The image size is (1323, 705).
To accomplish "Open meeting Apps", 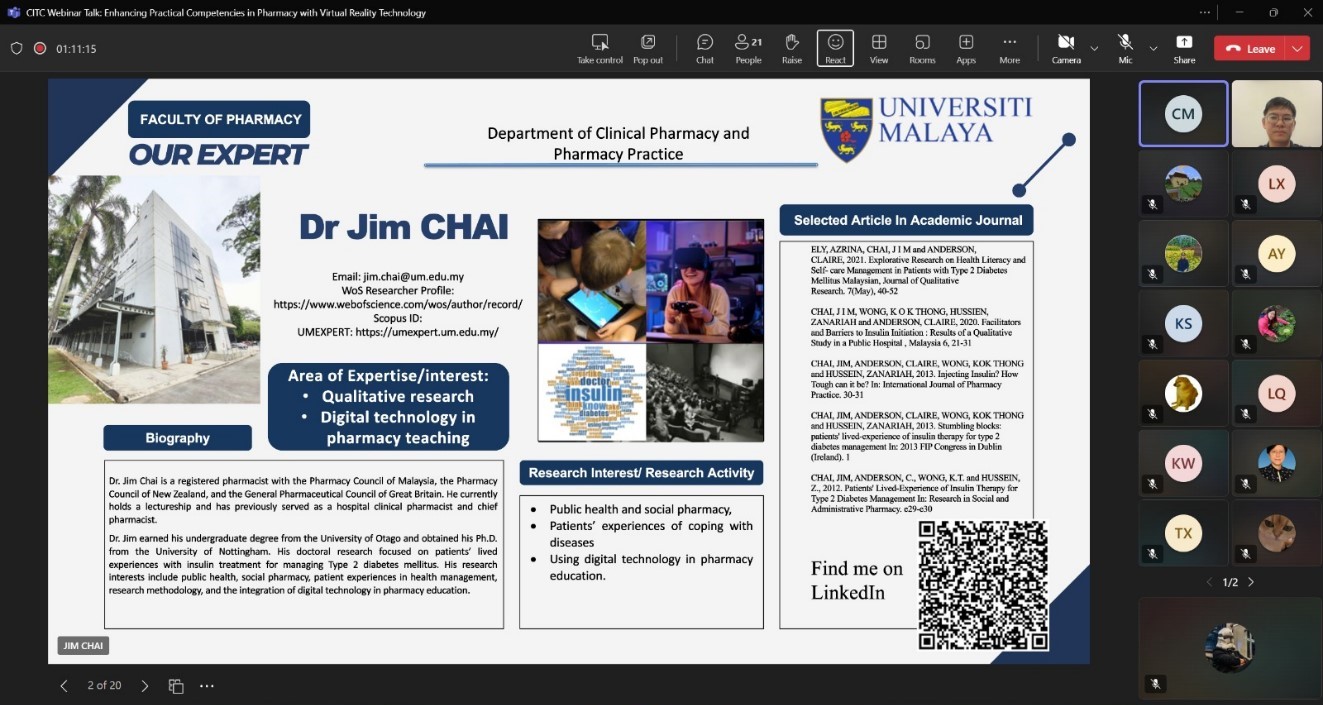I will tap(966, 48).
